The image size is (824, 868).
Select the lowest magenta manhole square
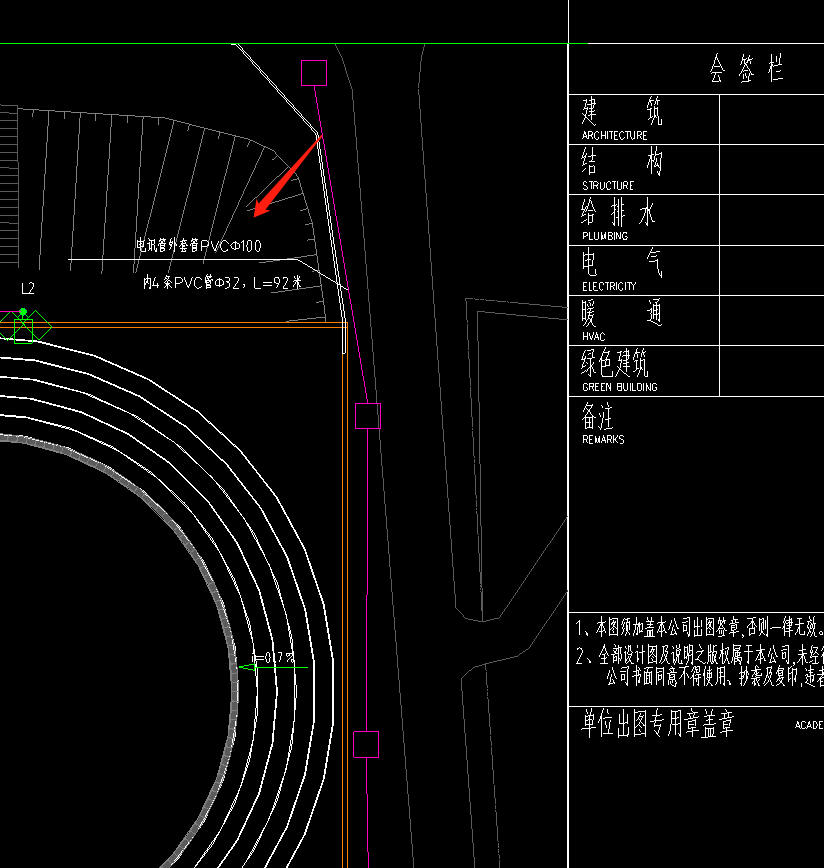[x=366, y=745]
